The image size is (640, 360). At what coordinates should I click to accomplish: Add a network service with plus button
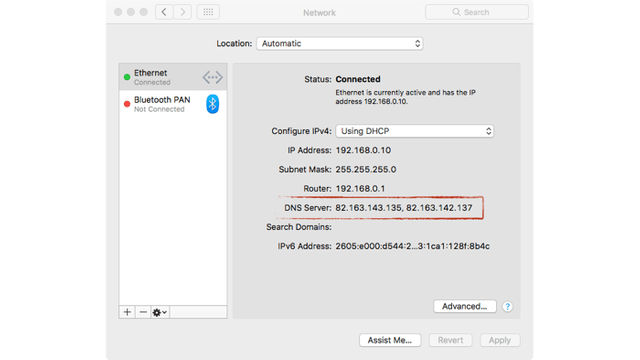127,312
